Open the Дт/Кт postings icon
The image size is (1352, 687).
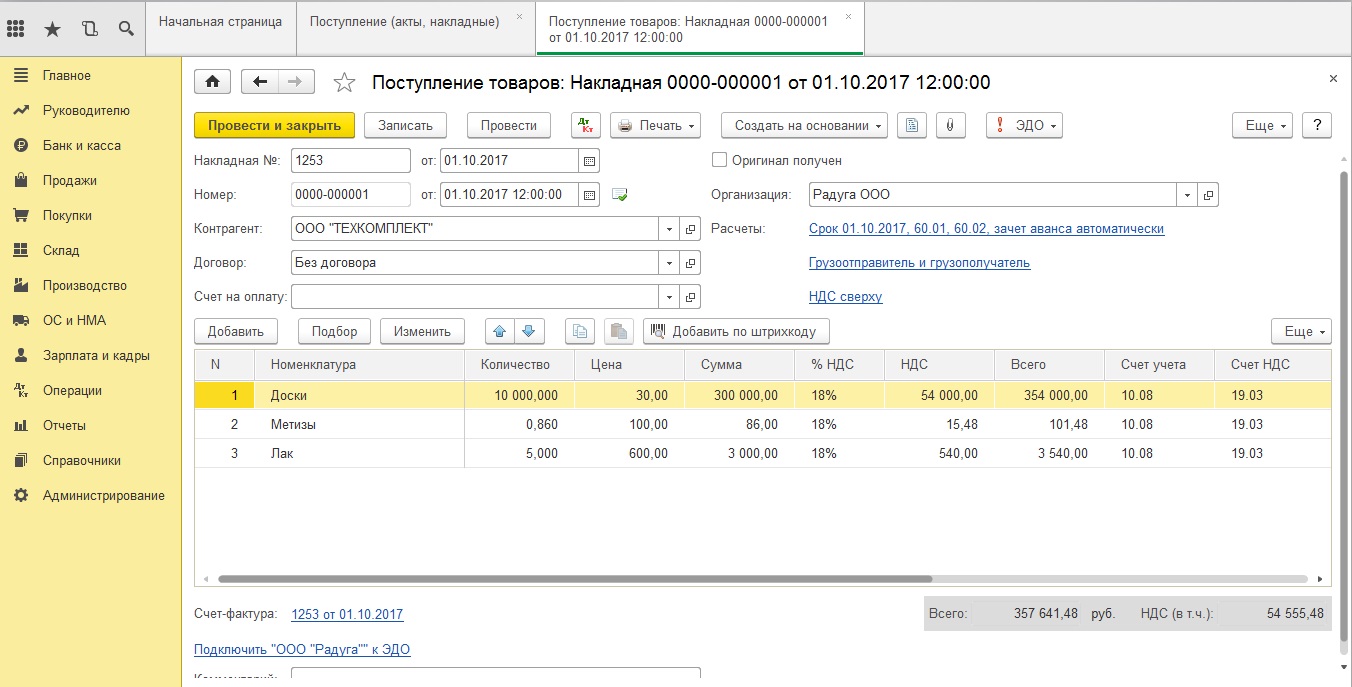coord(586,125)
